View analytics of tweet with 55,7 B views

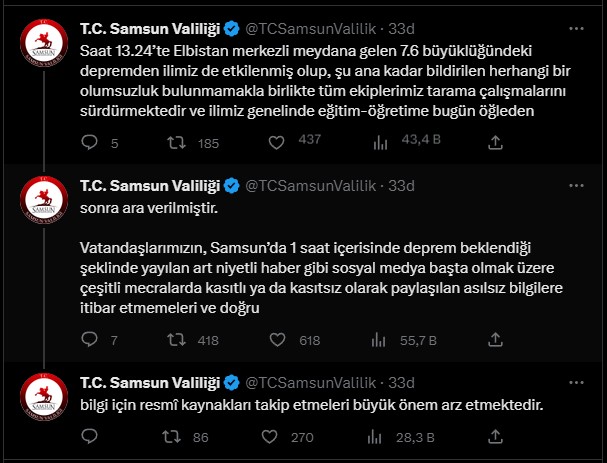point(378,340)
